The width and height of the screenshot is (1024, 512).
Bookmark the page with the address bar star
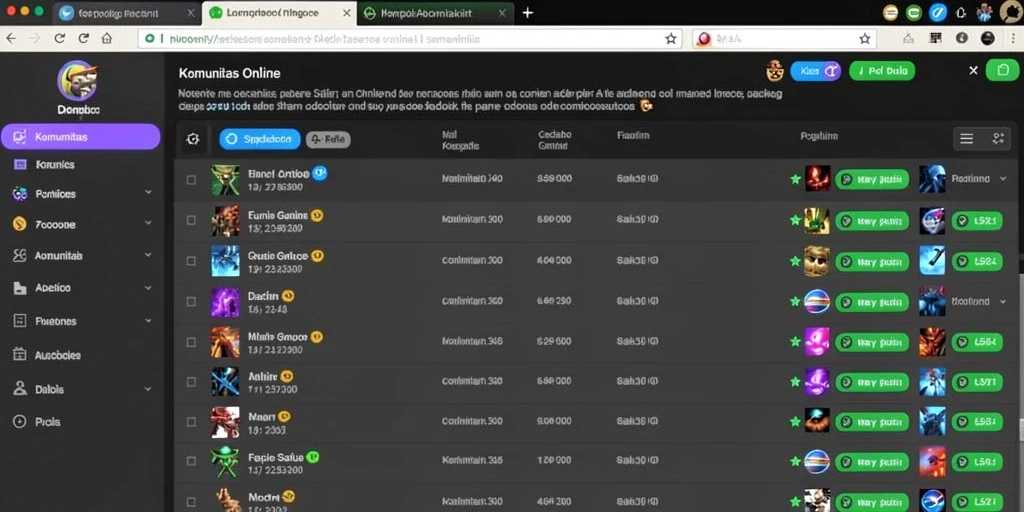click(671, 39)
